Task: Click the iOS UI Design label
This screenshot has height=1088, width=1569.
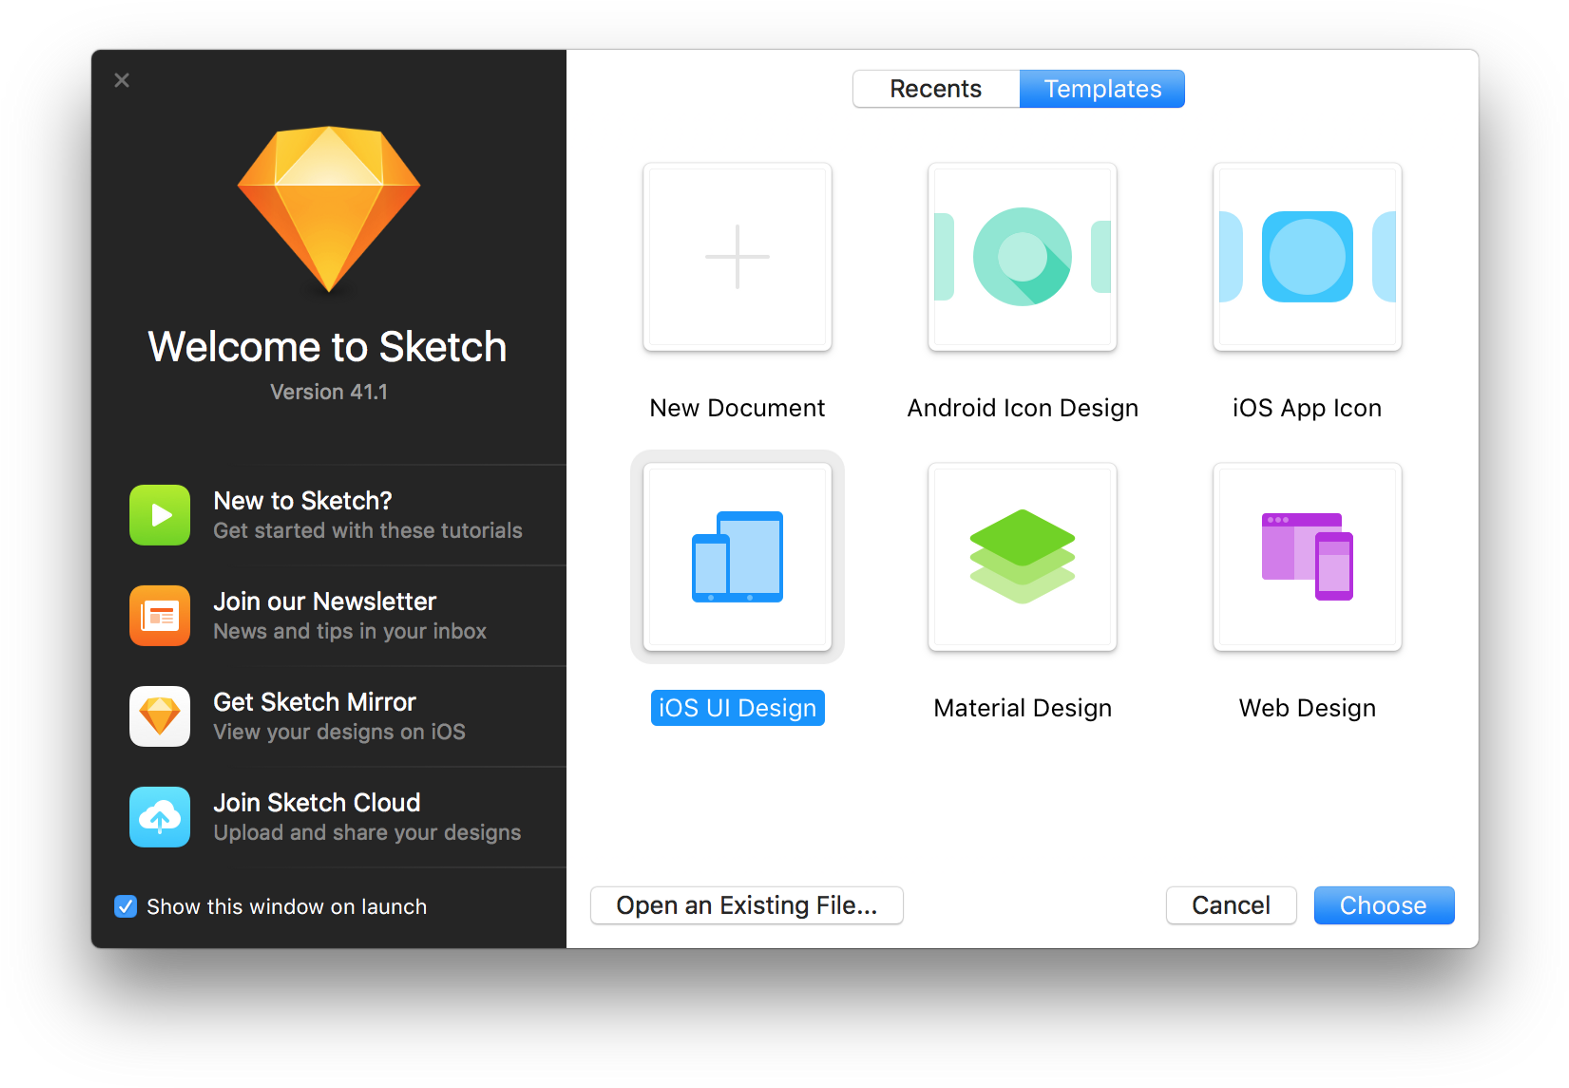Action: tap(738, 708)
